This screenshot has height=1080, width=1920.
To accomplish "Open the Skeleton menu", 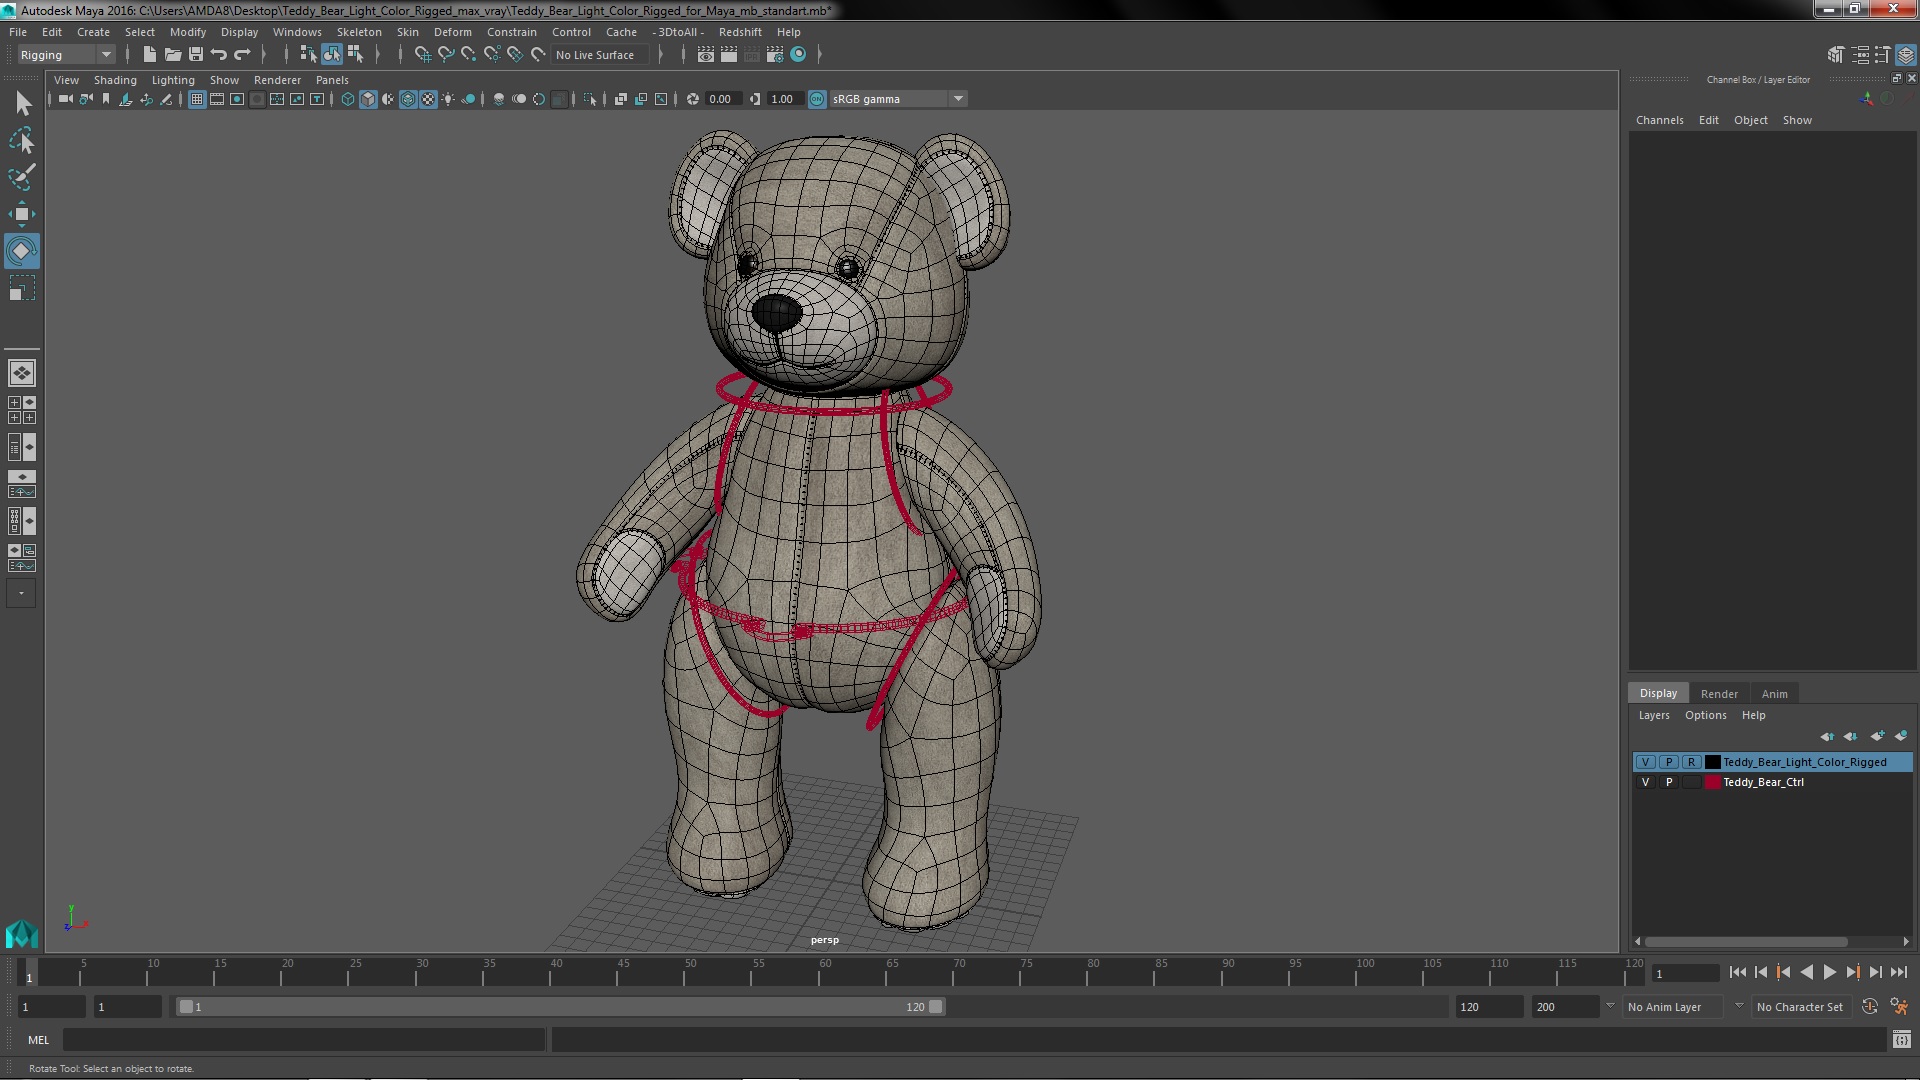I will coord(359,32).
